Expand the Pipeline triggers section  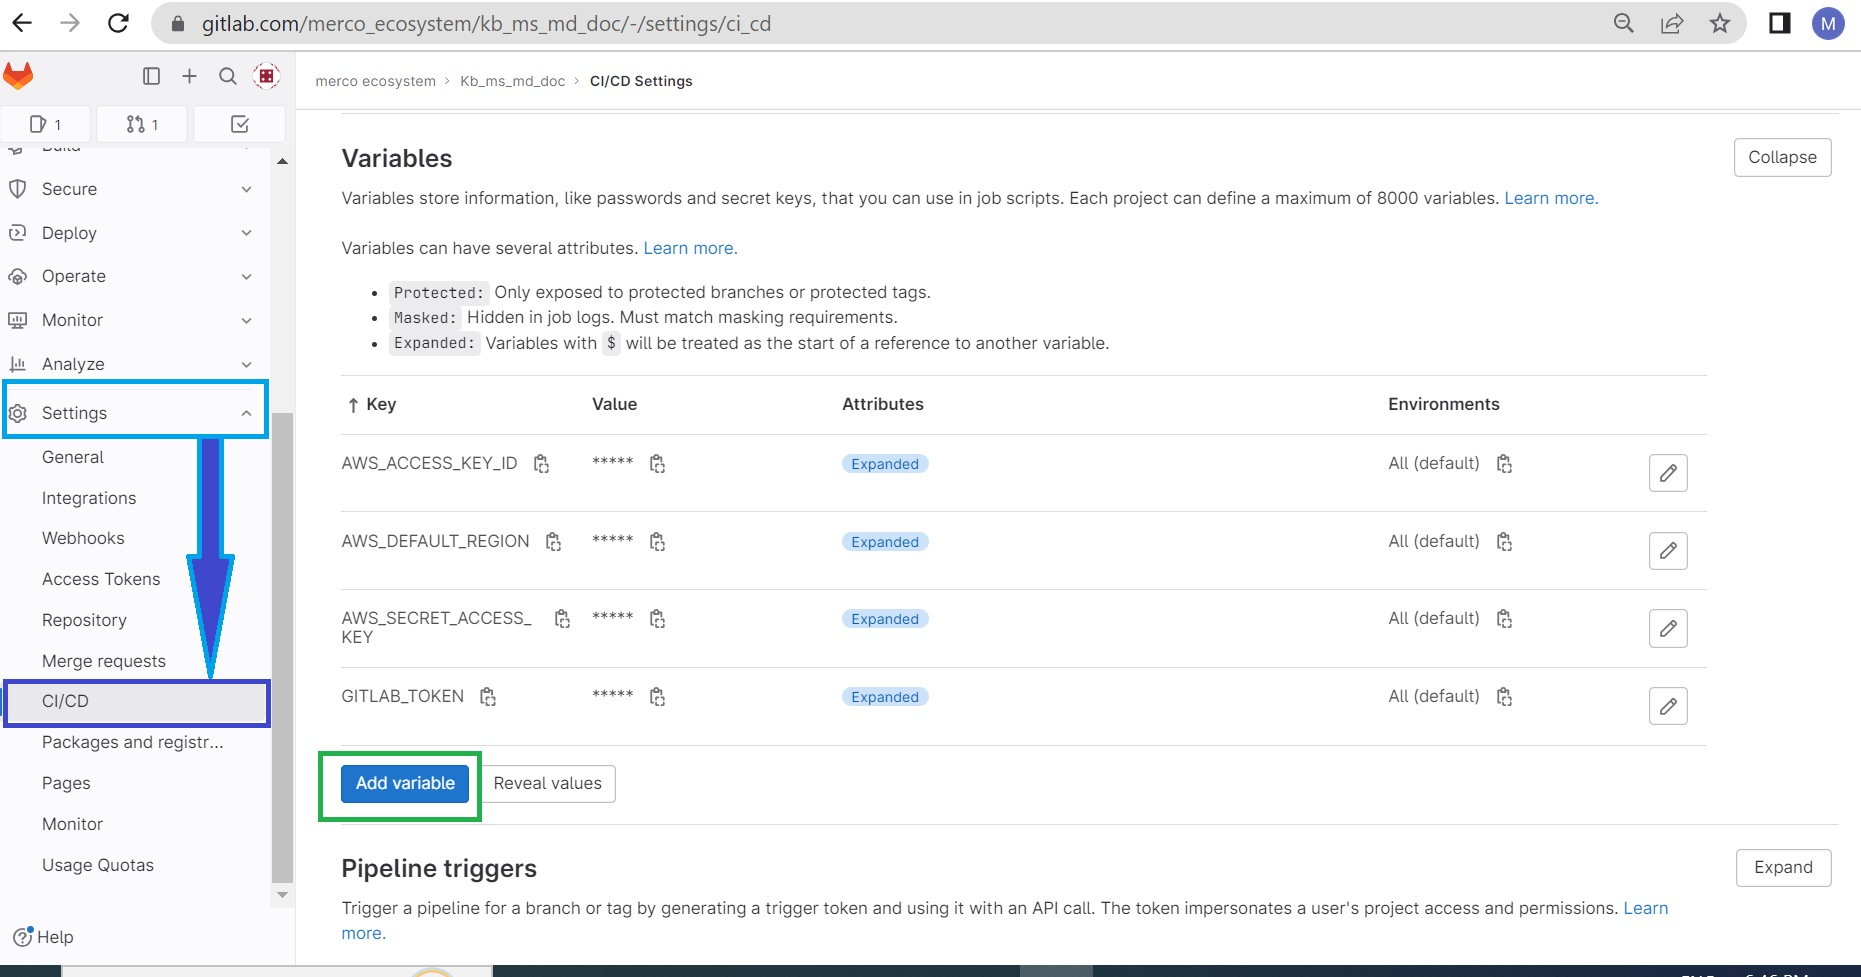1783,867
